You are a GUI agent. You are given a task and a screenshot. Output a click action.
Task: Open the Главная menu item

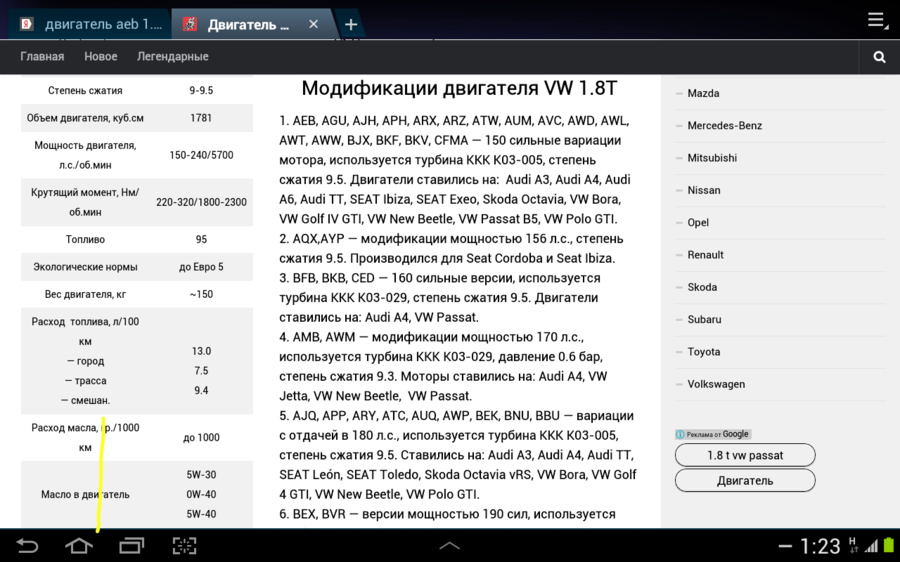(42, 56)
